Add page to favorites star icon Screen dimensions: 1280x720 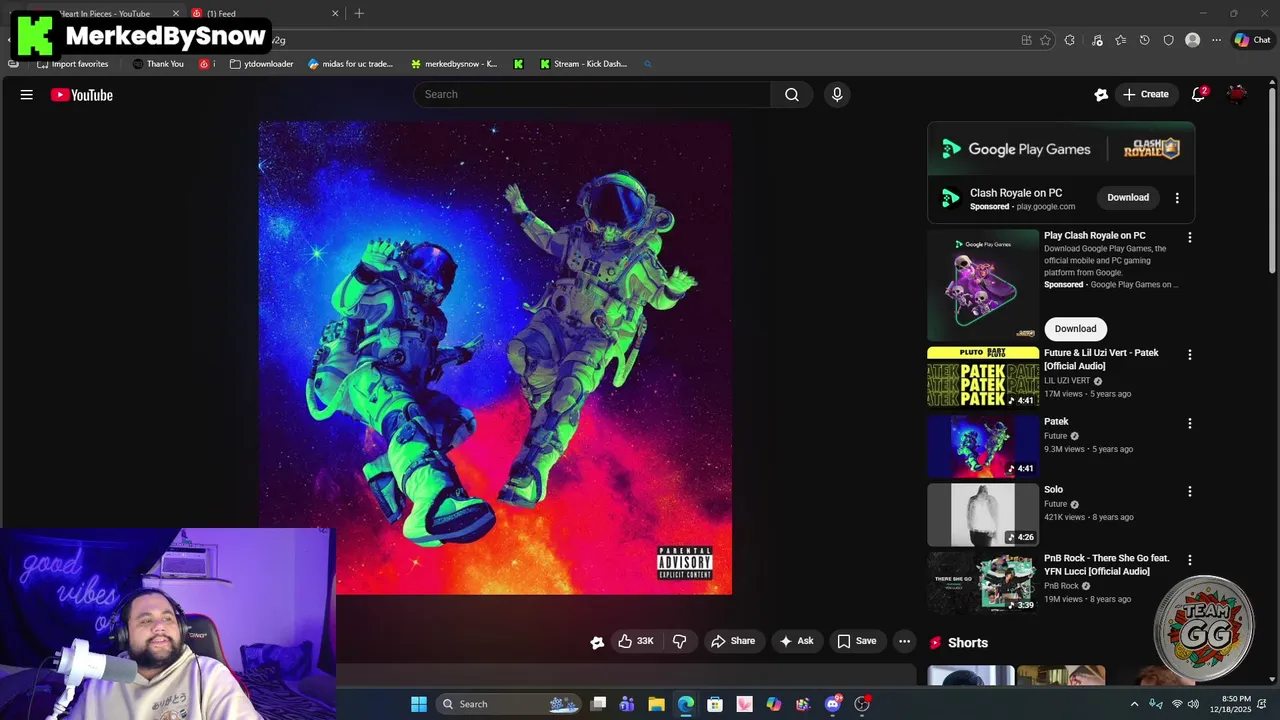click(x=1045, y=40)
